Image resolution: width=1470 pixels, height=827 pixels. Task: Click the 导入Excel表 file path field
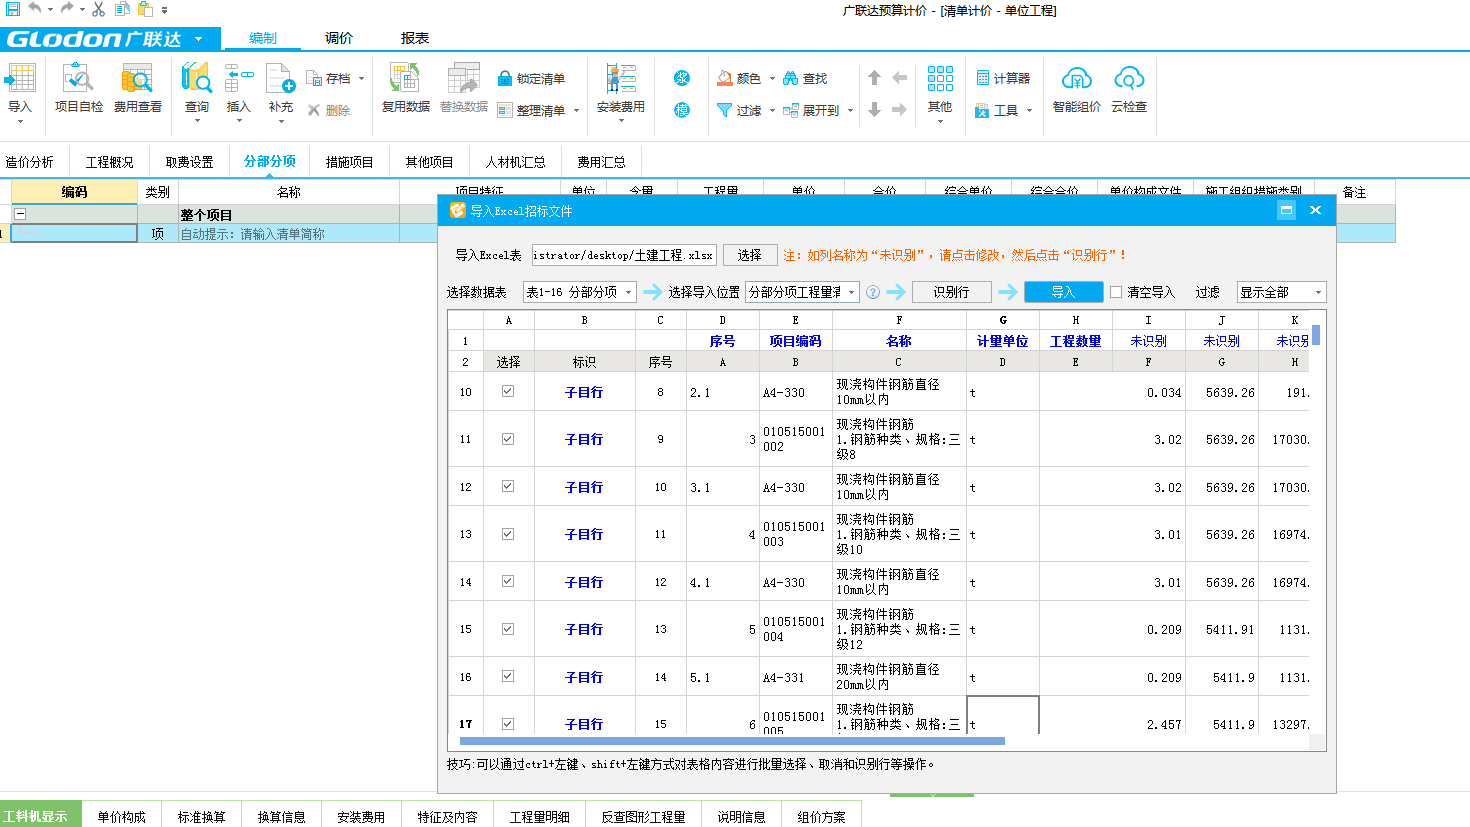coord(624,255)
